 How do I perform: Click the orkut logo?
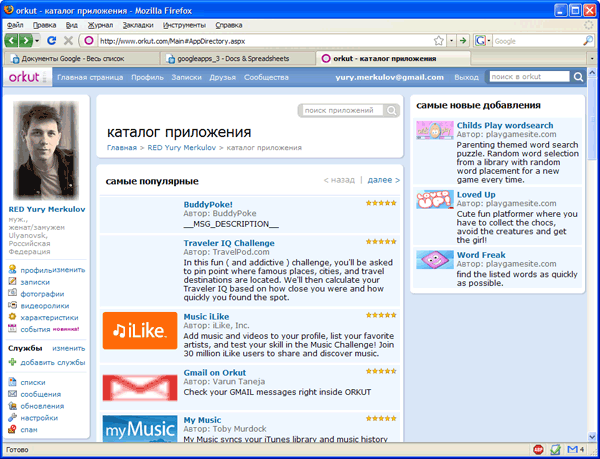24,77
